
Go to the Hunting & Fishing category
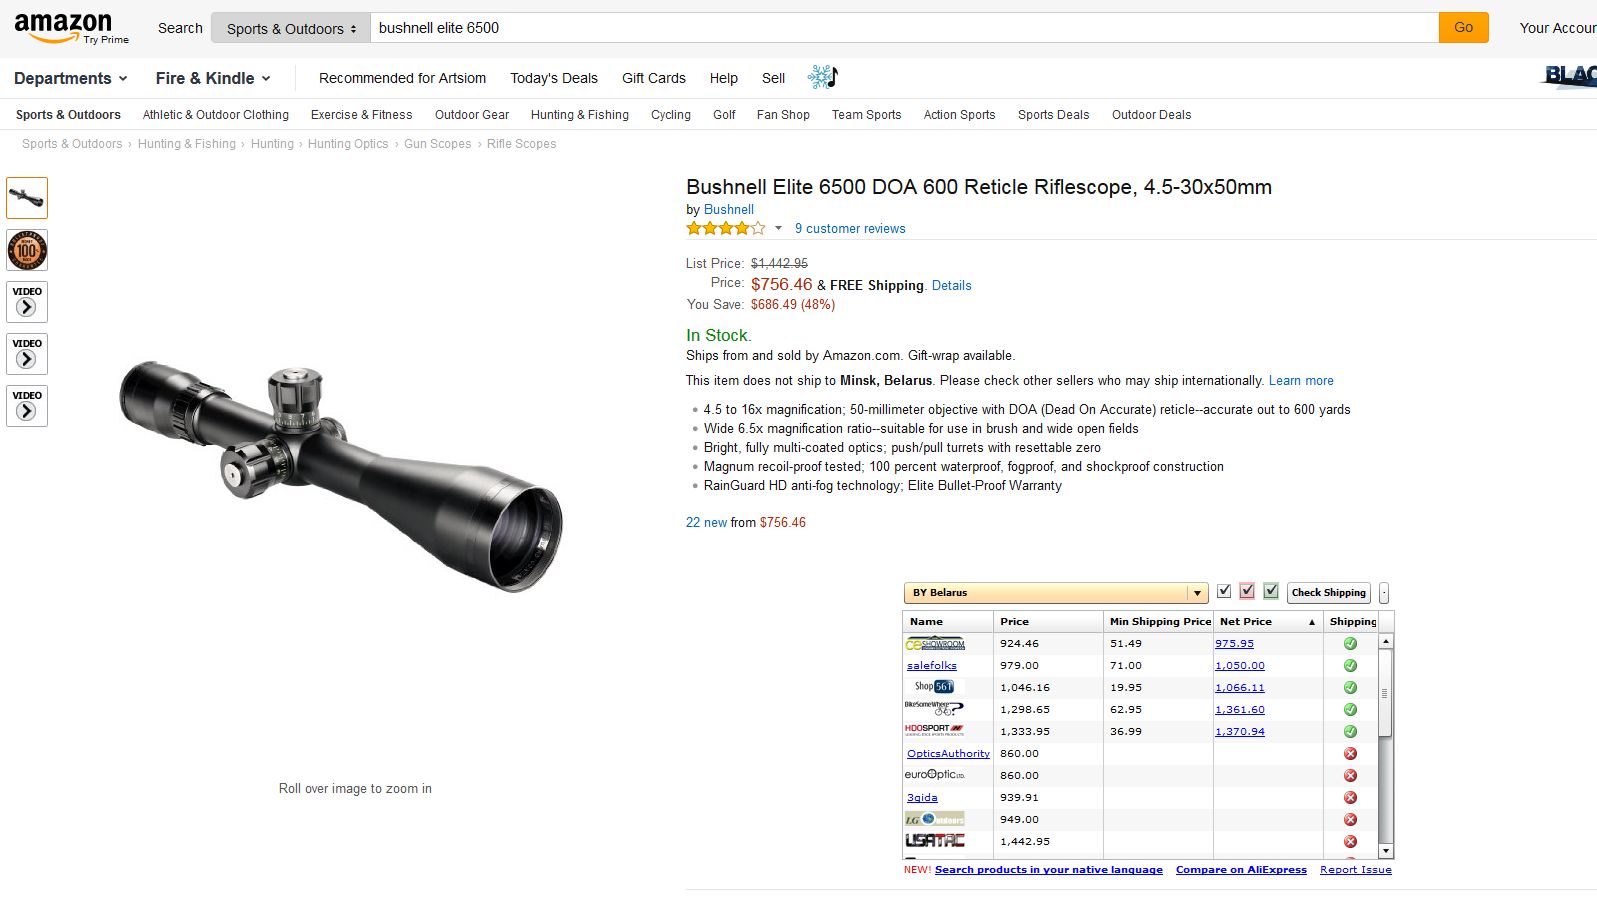(x=580, y=115)
